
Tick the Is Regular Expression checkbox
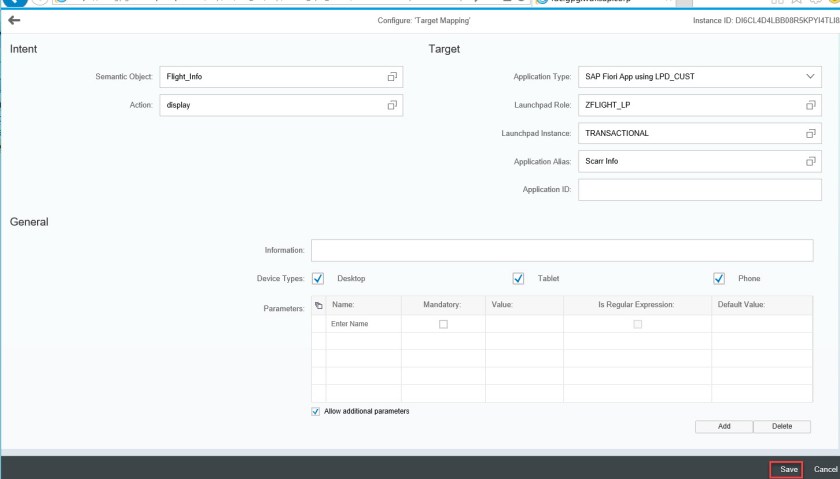click(638, 324)
